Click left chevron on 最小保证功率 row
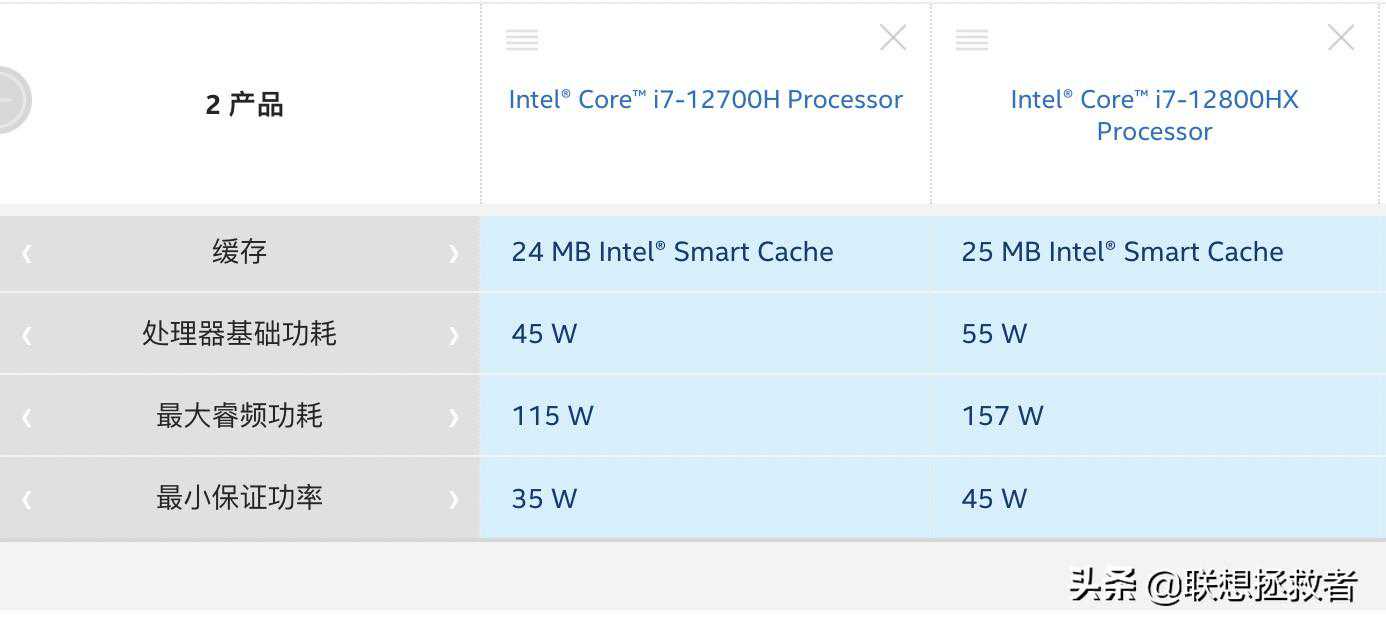The height and width of the screenshot is (622, 1386). pos(27,500)
